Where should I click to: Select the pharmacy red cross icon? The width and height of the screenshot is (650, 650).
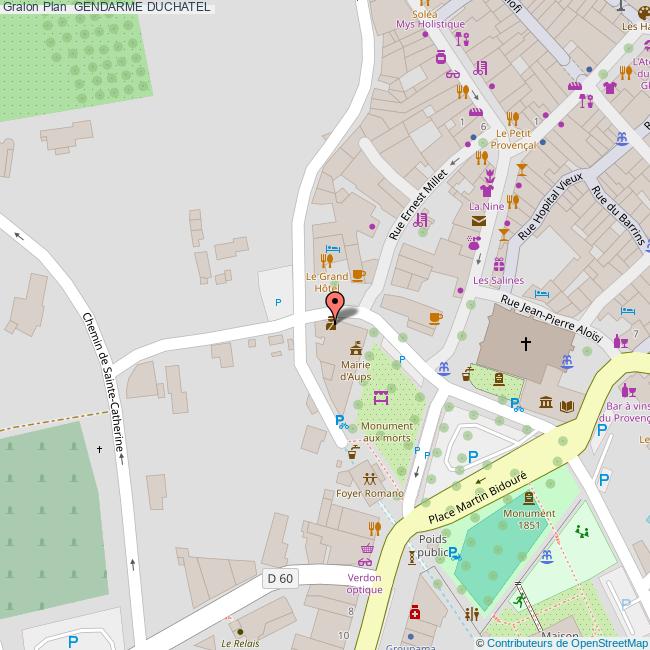414,612
